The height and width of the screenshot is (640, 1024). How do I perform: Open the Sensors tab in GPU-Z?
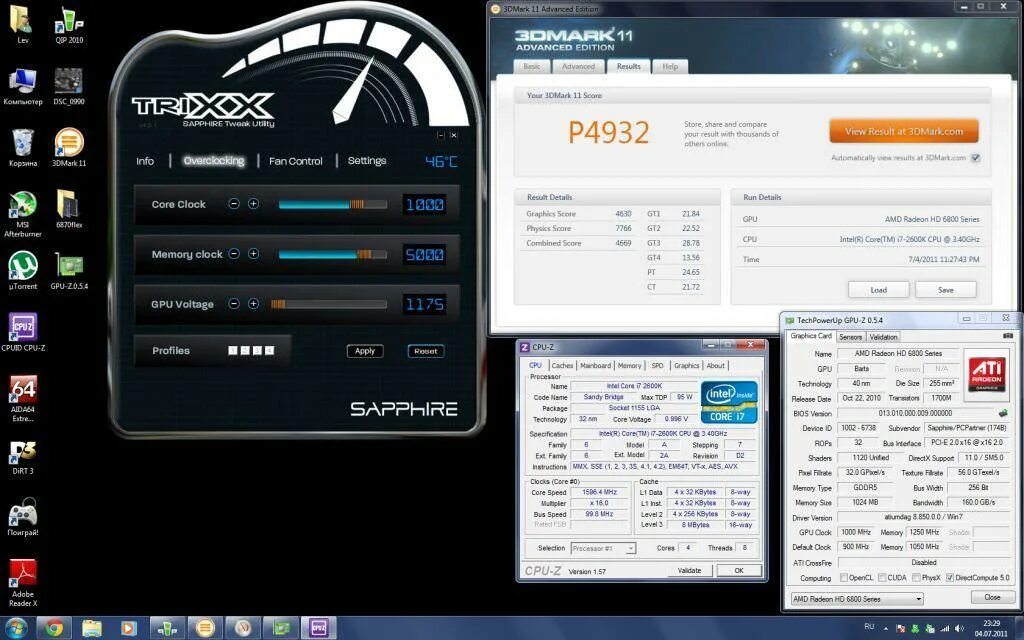point(850,337)
